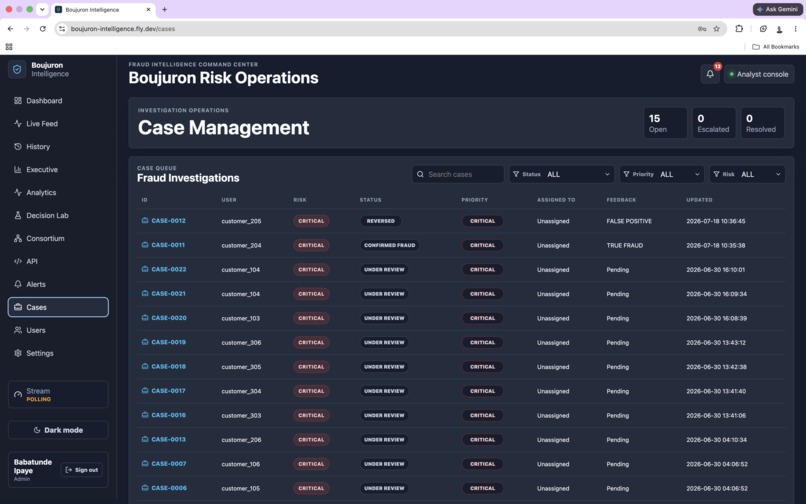Open Live Feed in sidebar
The height and width of the screenshot is (504, 806).
pyautogui.click(x=58, y=123)
